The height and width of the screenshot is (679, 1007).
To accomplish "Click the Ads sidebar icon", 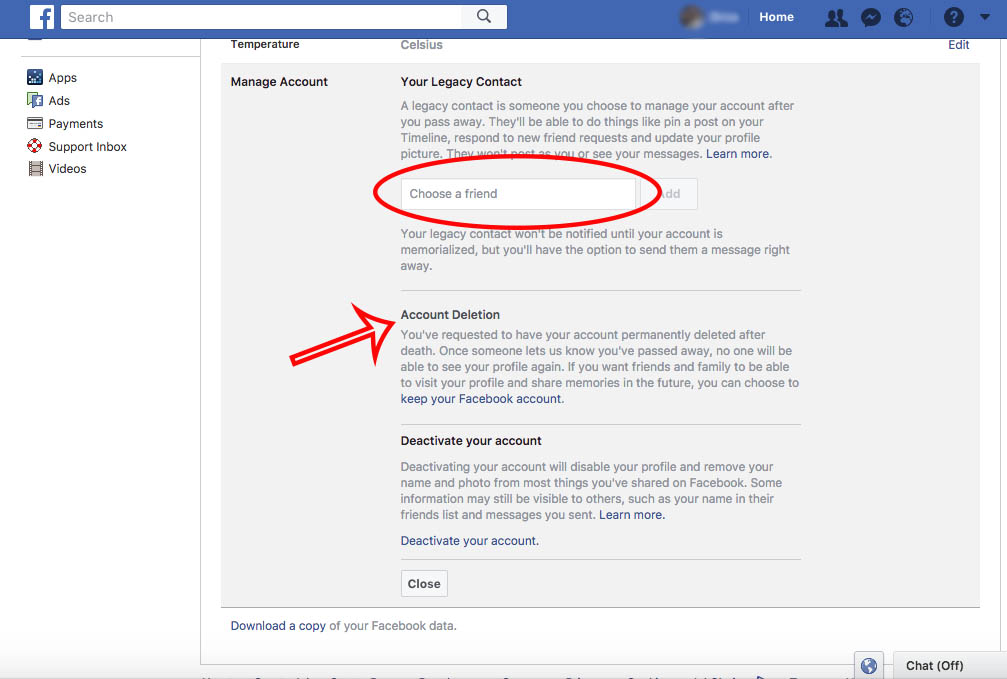I will pos(35,100).
